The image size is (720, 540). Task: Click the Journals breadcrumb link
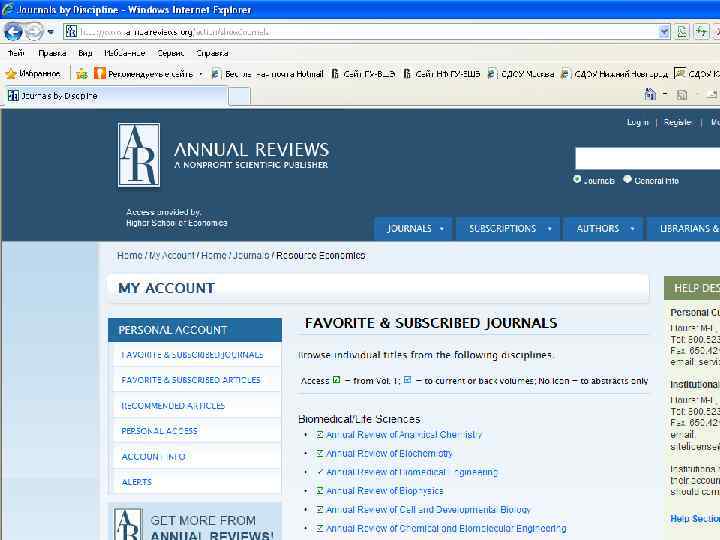(x=251, y=255)
